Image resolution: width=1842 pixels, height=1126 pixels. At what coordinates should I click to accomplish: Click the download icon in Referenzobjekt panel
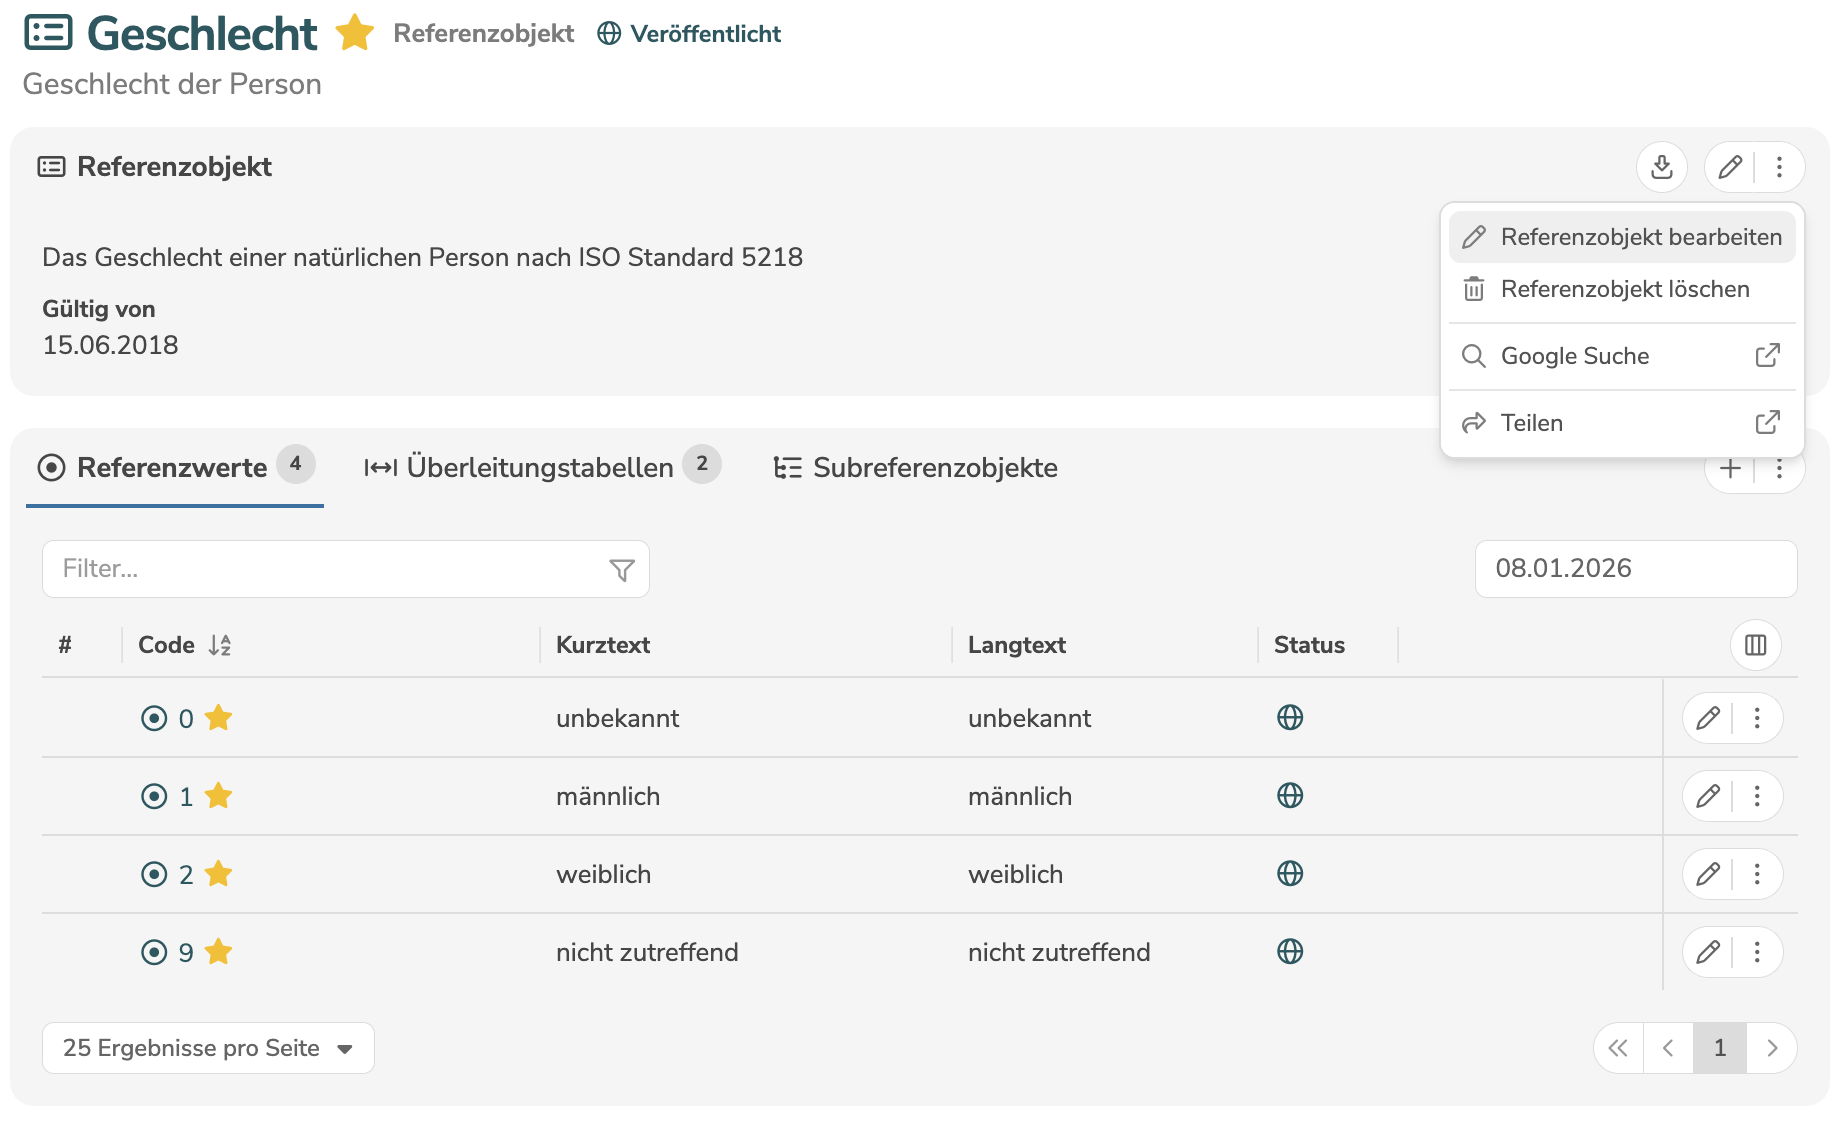point(1661,167)
